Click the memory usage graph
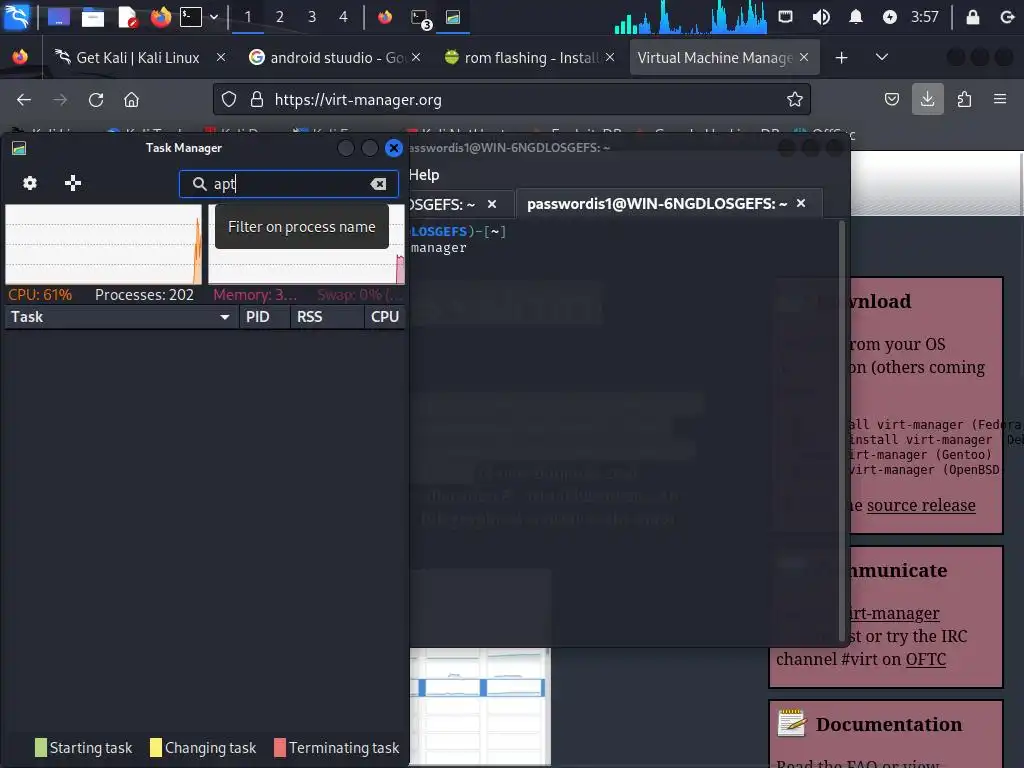 [x=306, y=244]
